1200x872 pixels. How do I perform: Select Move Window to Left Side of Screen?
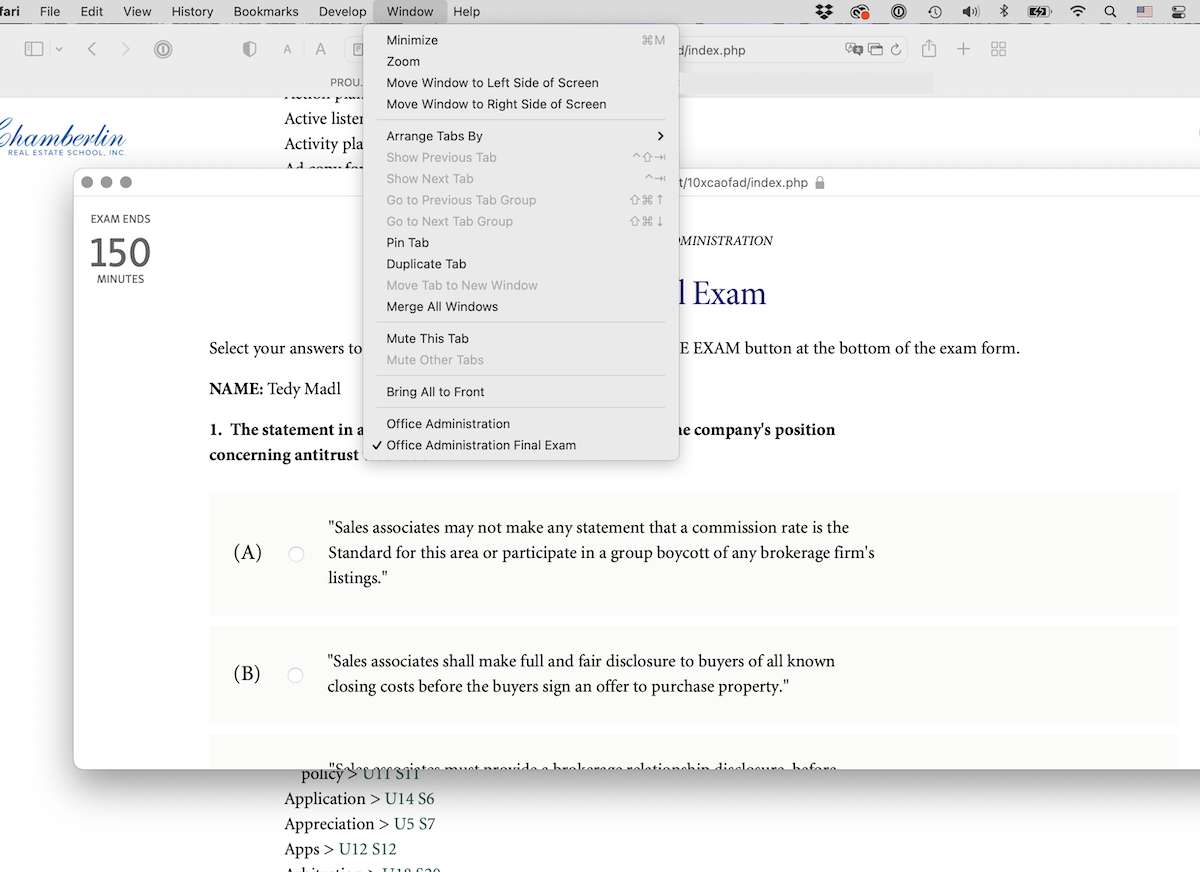coord(521,83)
